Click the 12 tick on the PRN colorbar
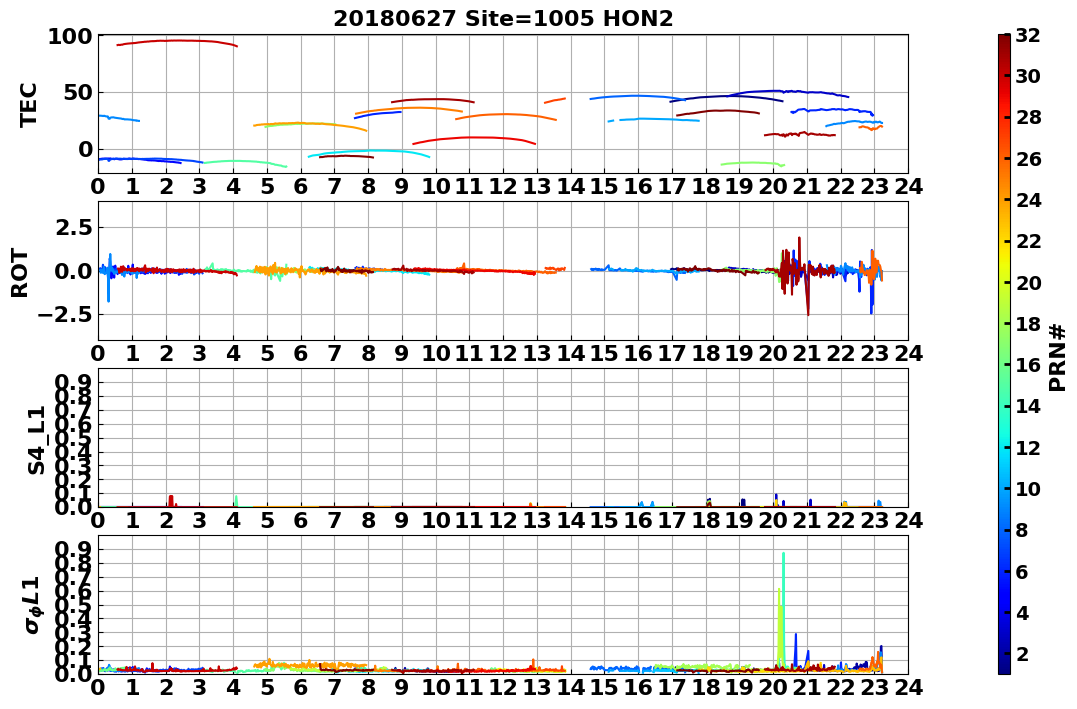Screen dimensions: 1077x709 (1028, 447)
